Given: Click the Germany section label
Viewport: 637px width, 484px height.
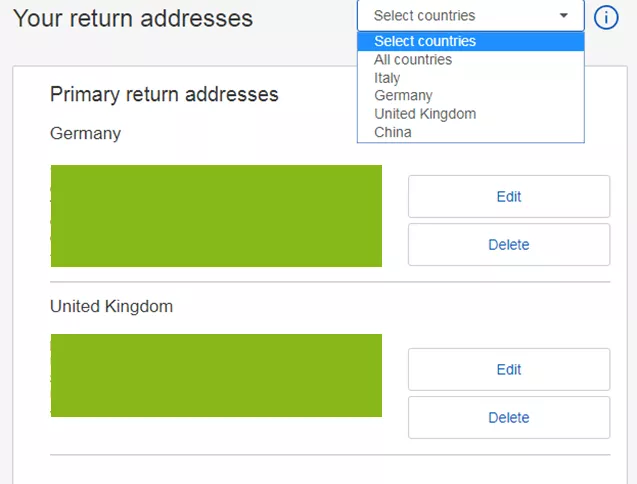Looking at the screenshot, I should (85, 133).
